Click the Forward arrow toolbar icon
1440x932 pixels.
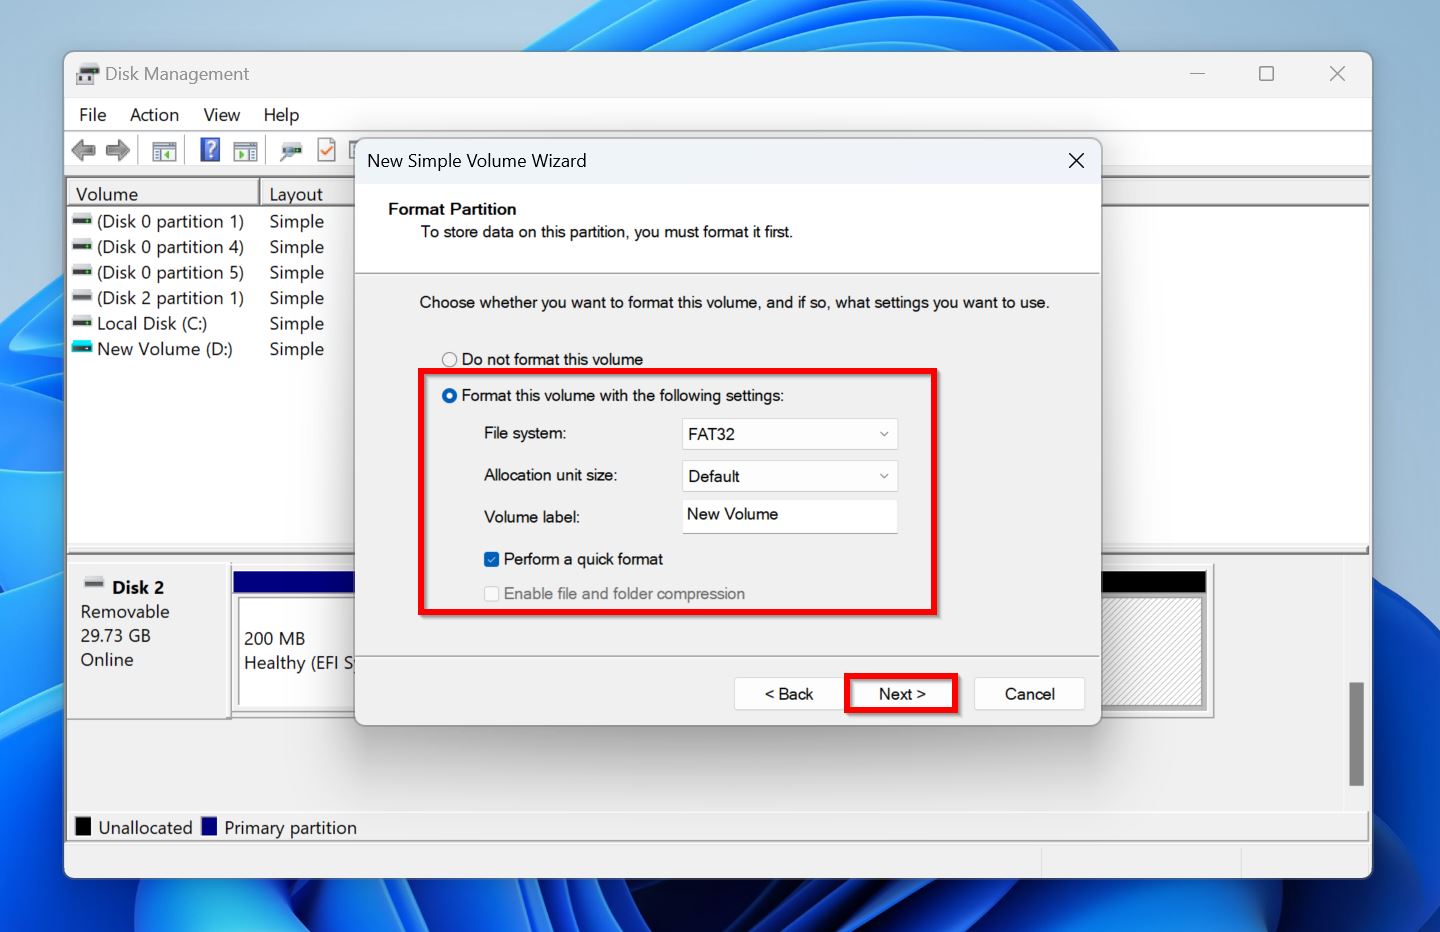pos(118,150)
